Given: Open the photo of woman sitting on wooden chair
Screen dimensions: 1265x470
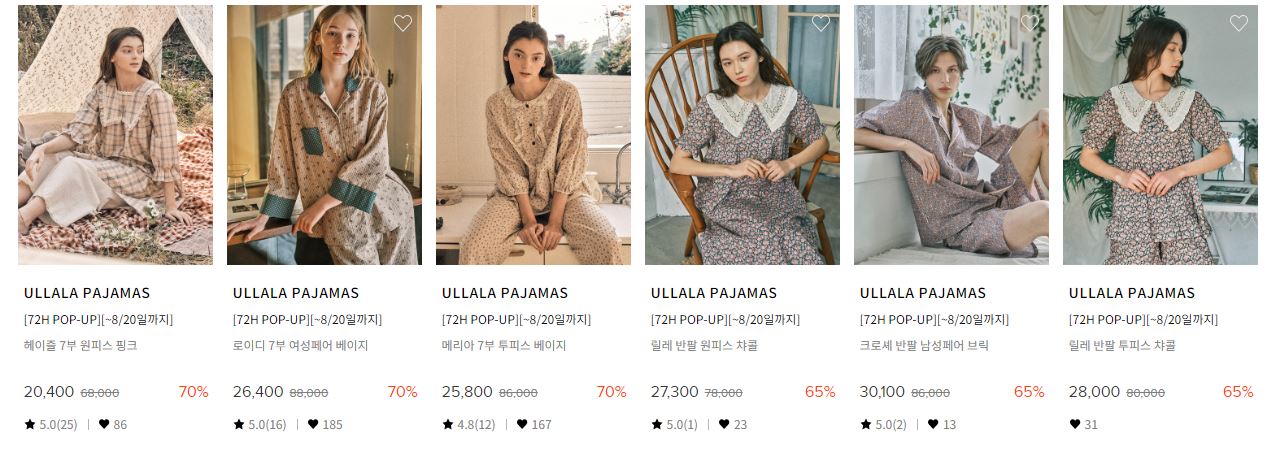Looking at the screenshot, I should pos(742,135).
